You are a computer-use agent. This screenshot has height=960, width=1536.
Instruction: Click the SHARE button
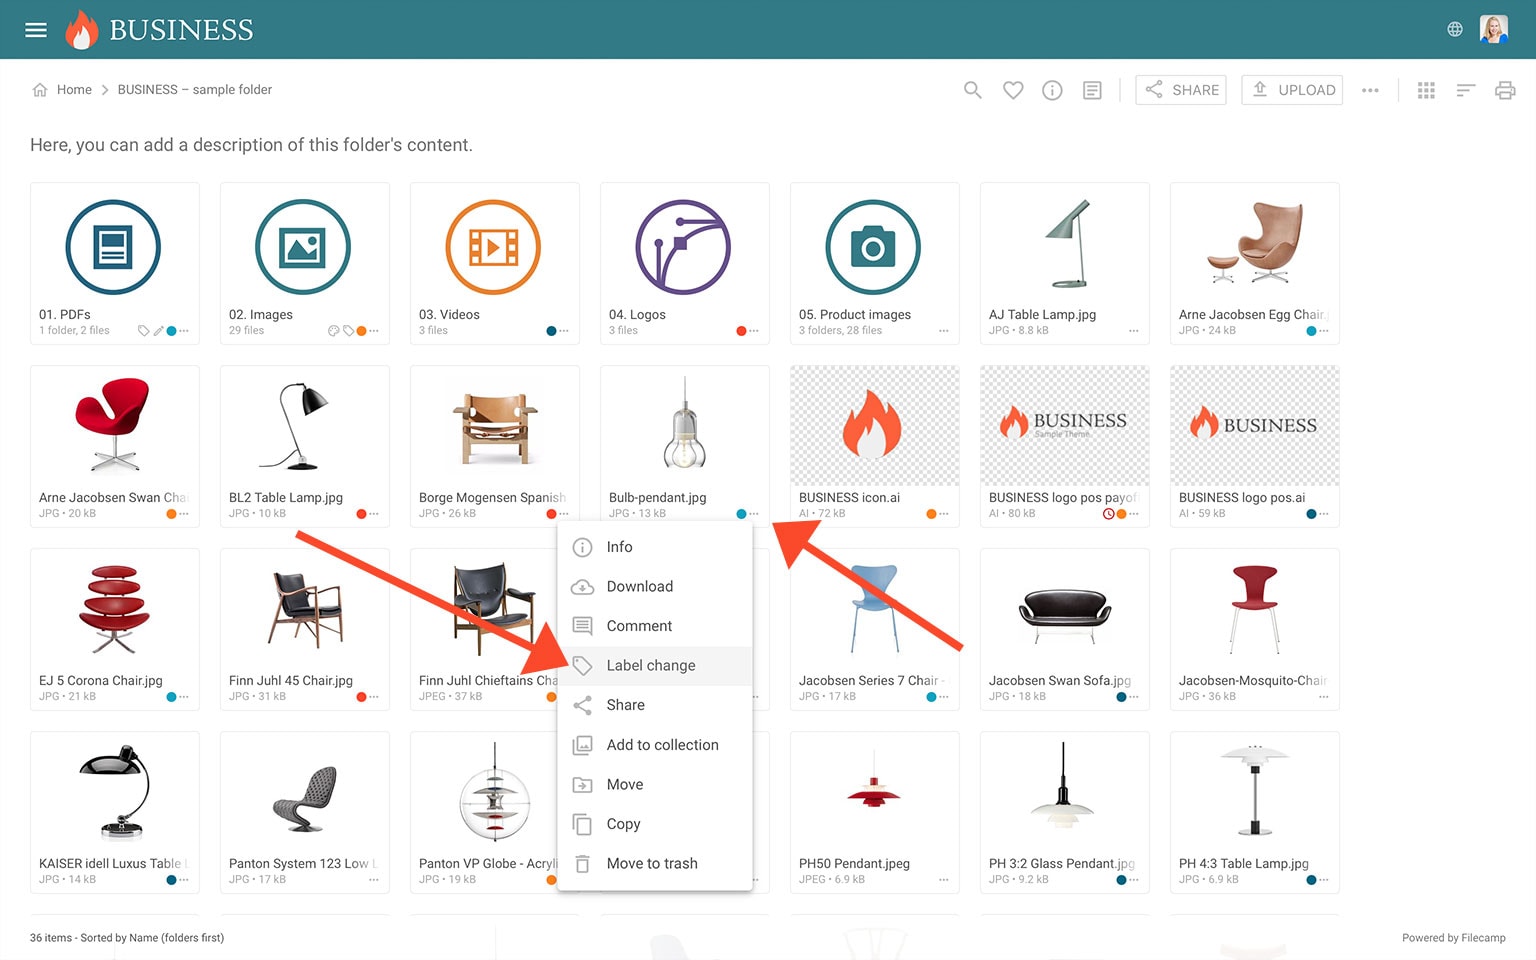(x=1181, y=90)
